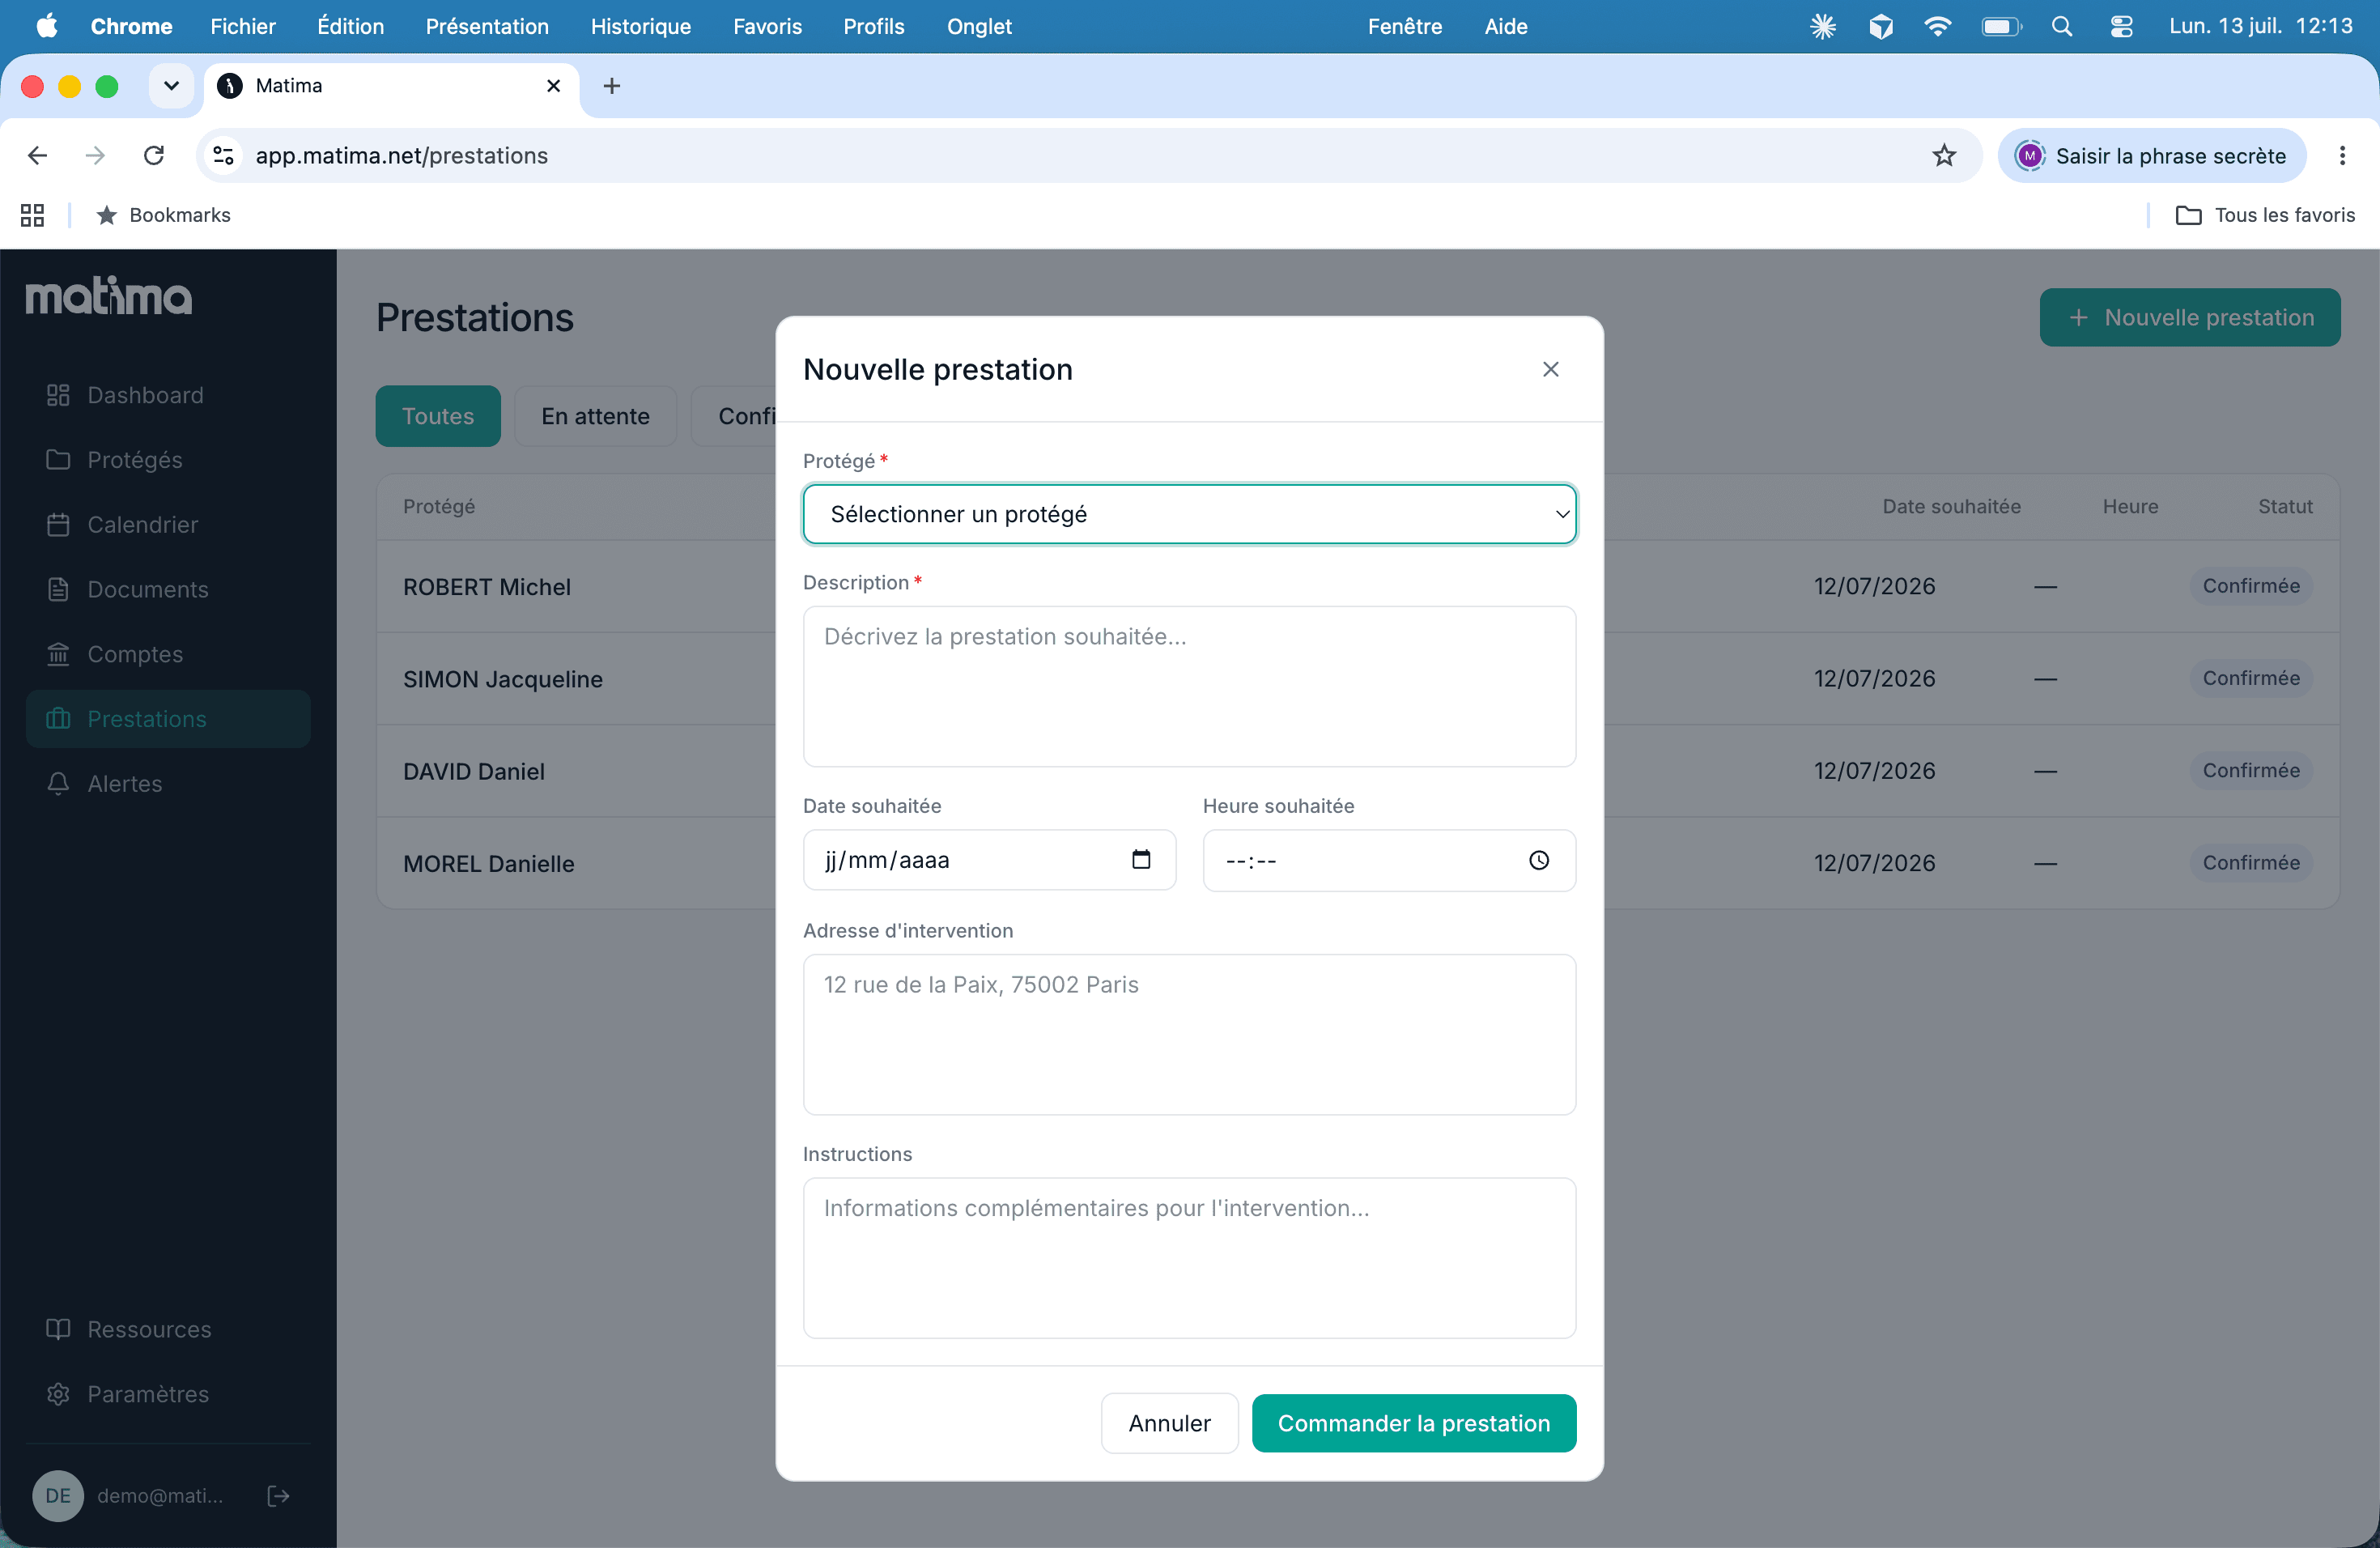Image resolution: width=2380 pixels, height=1548 pixels.
Task: Close the Nouvelle prestation dialog
Action: click(1550, 369)
